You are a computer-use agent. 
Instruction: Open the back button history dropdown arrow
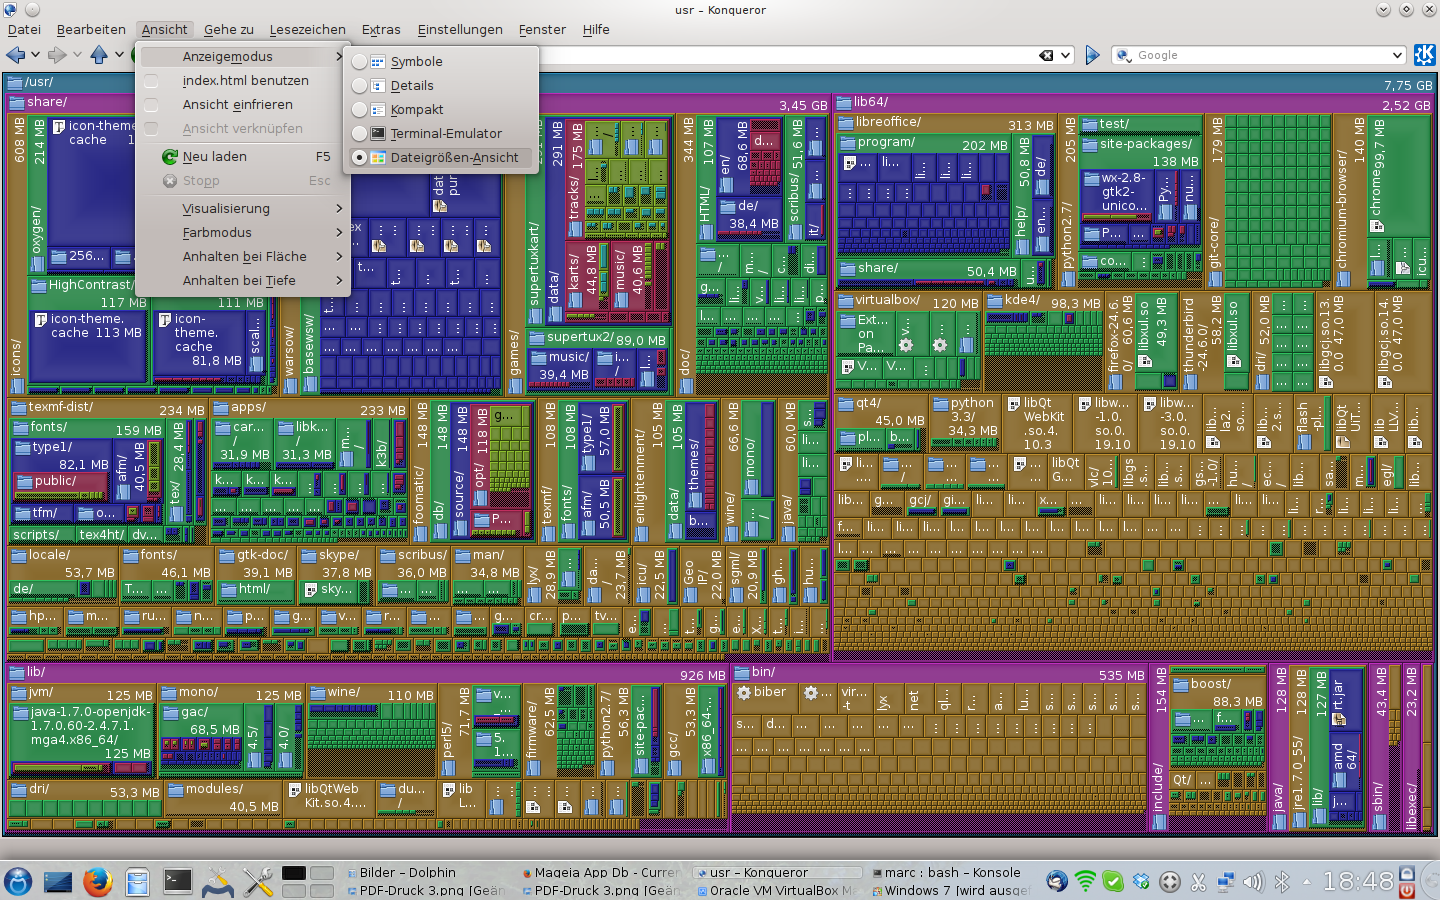click(x=35, y=55)
